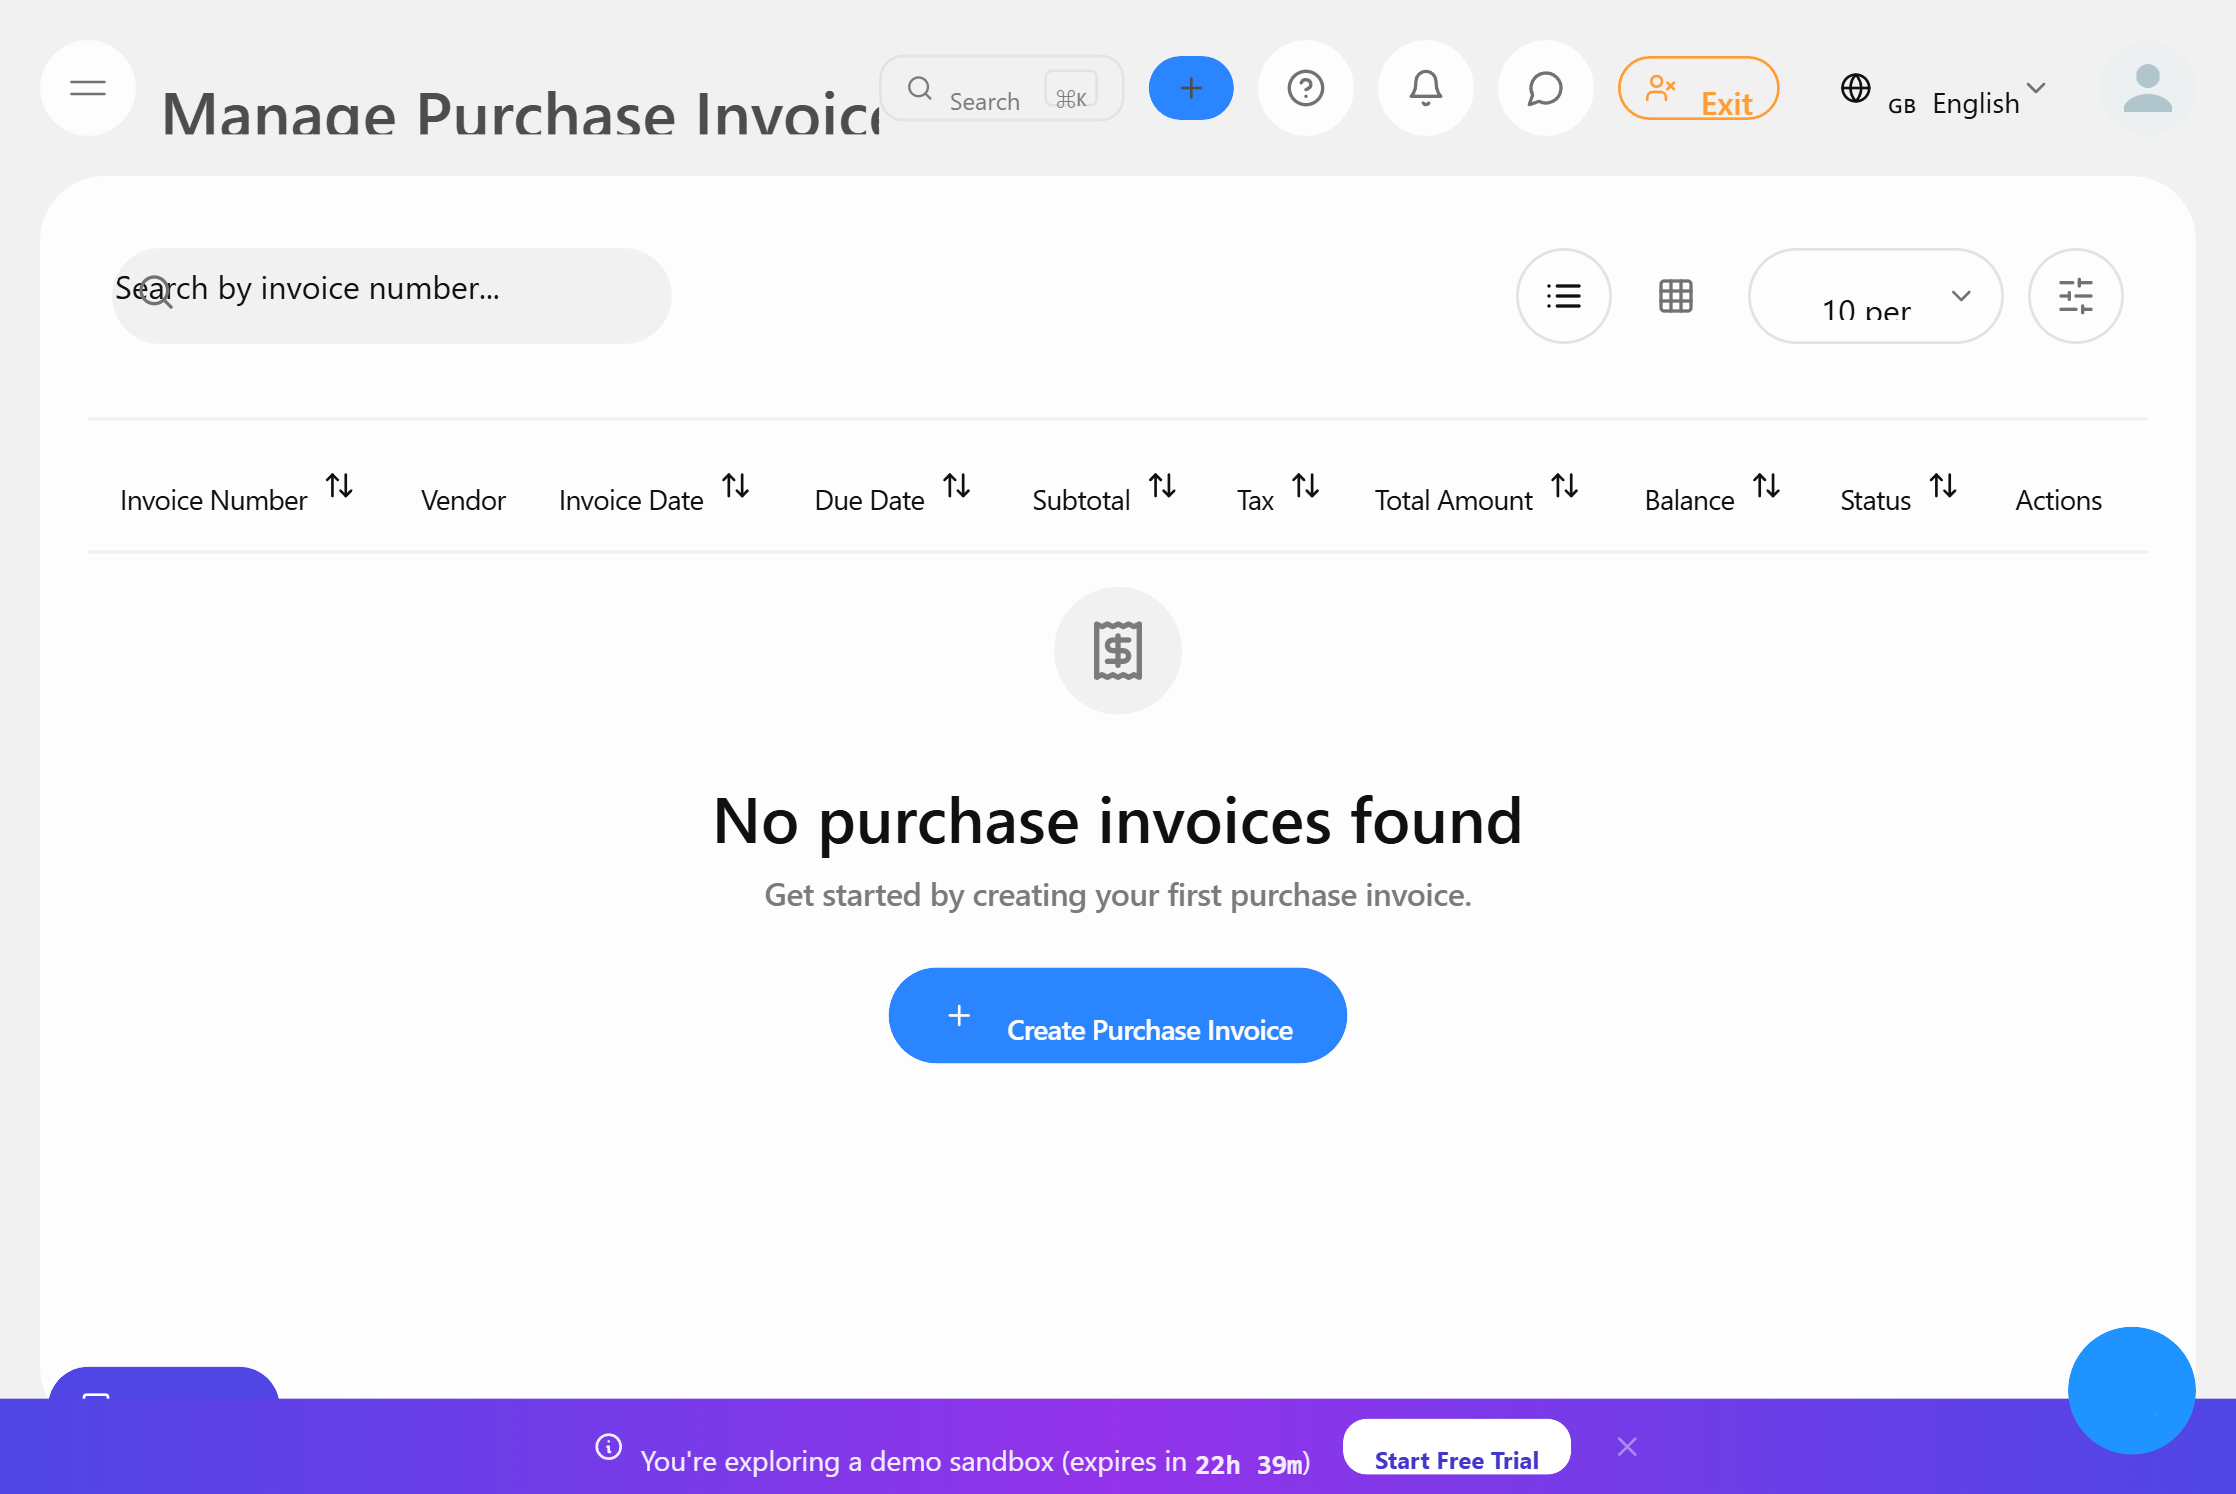
Task: Click the user profile avatar icon
Action: (x=2146, y=88)
